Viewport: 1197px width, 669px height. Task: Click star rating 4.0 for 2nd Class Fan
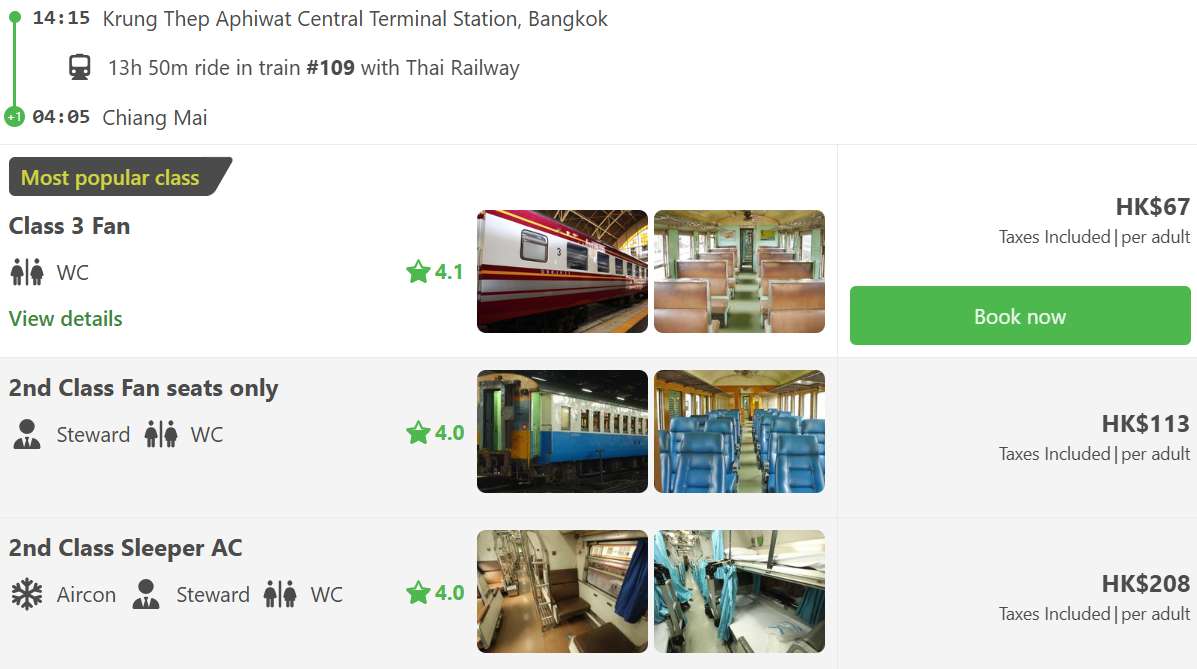pos(418,433)
